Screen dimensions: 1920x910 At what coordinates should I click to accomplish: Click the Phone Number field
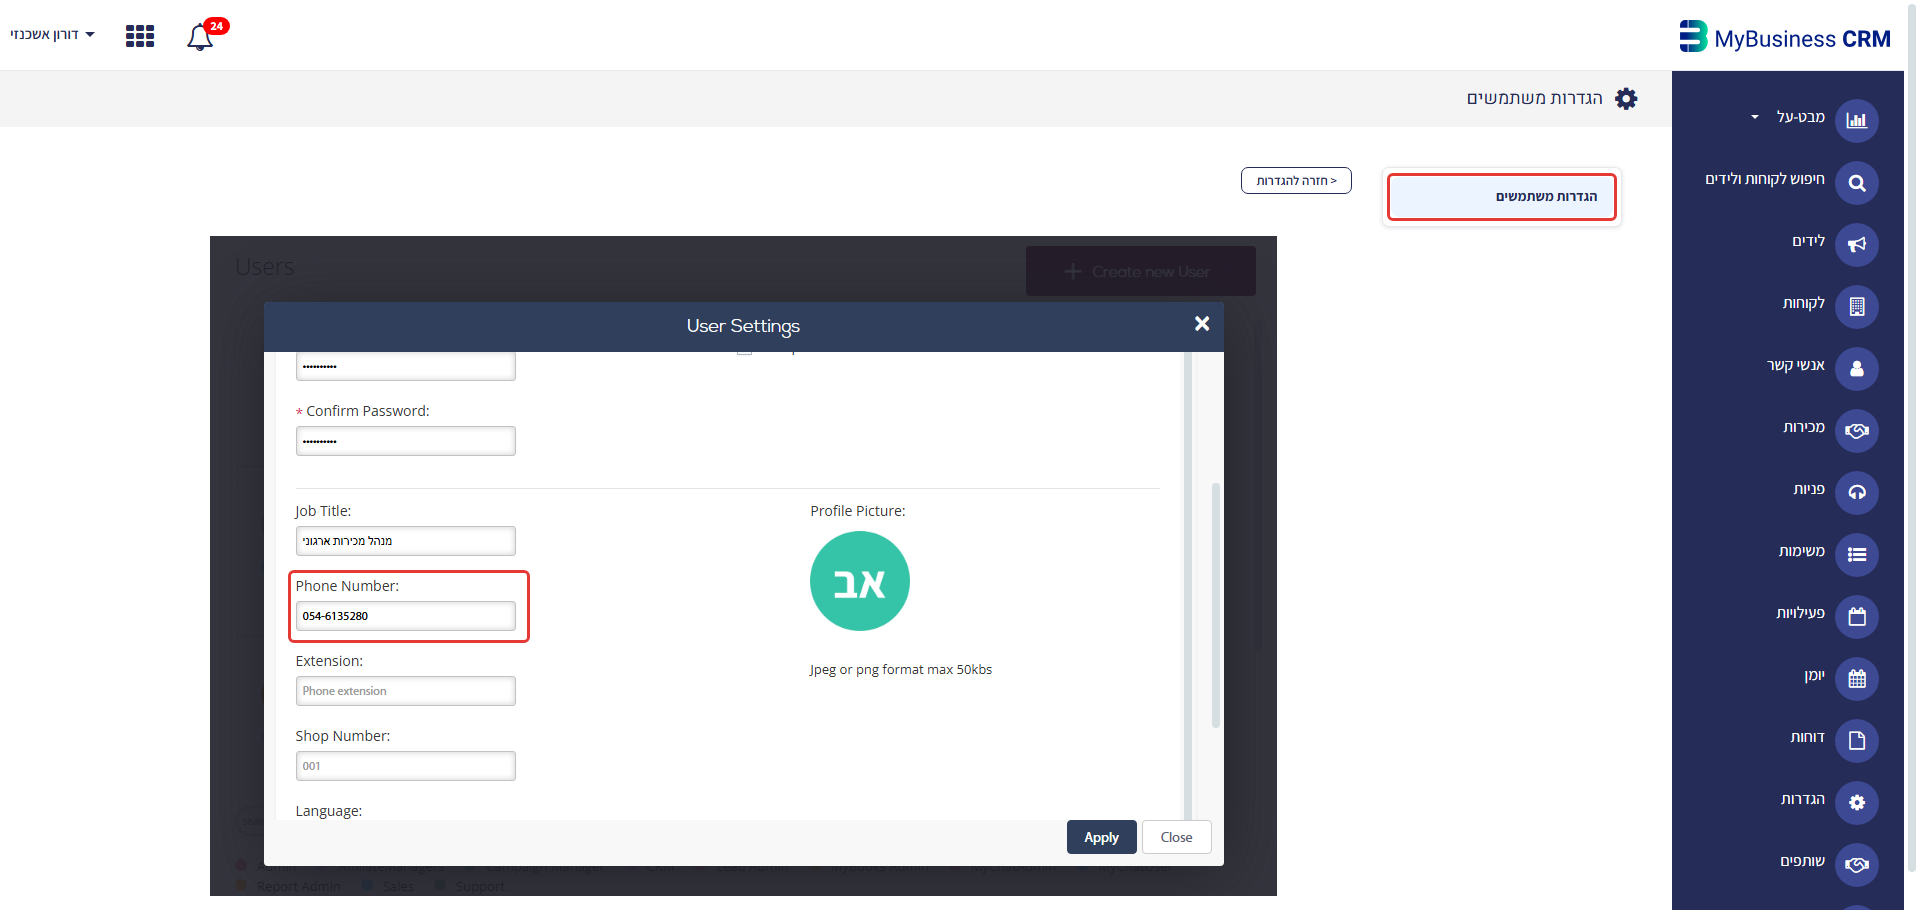click(x=405, y=616)
